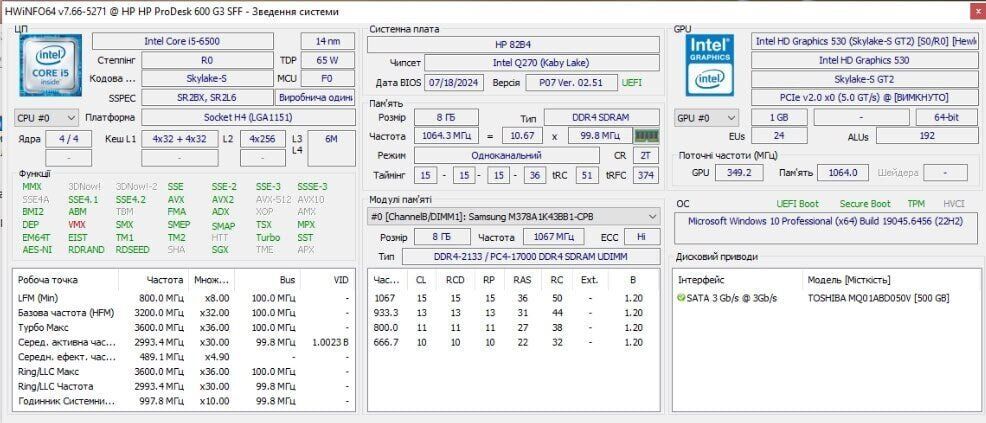Click the TPM status indicator
The width and height of the screenshot is (986, 423).
[915, 203]
